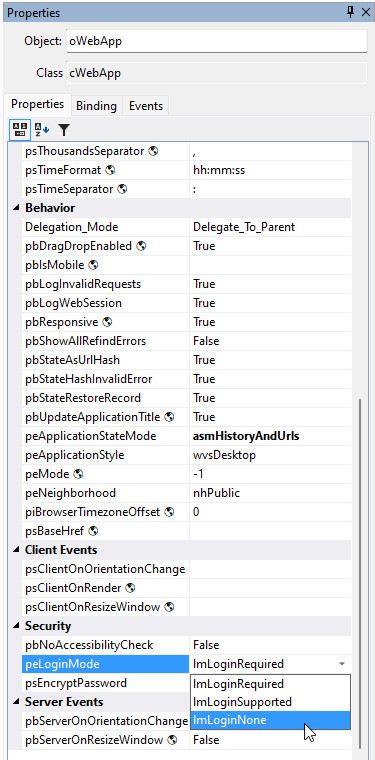The image size is (375, 760).
Task: Pin the Properties panel
Action: (351, 13)
